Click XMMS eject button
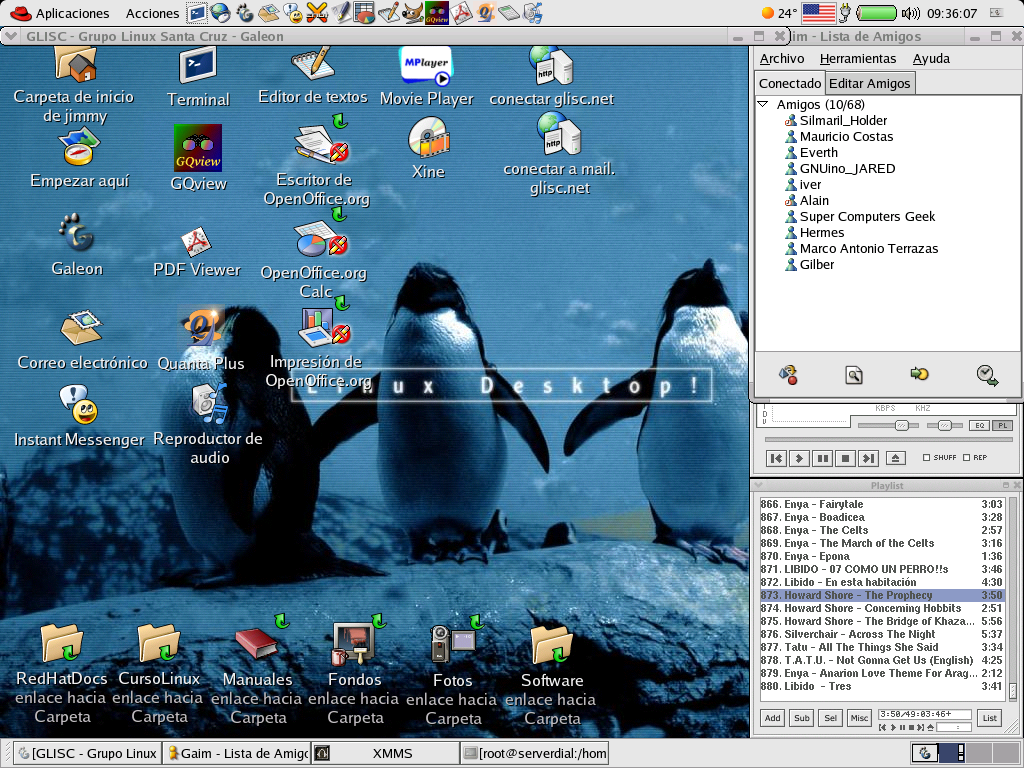Image resolution: width=1024 pixels, height=768 pixels. (895, 458)
